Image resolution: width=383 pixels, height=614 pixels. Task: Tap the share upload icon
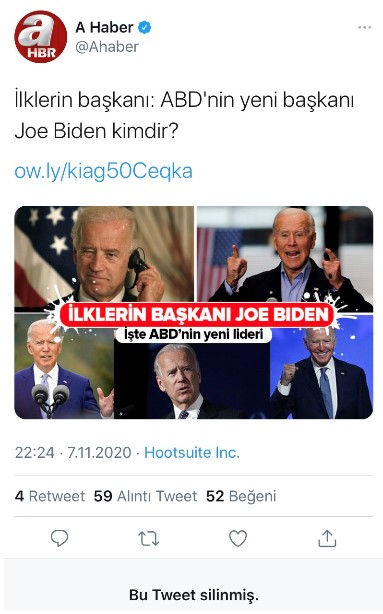point(327,538)
